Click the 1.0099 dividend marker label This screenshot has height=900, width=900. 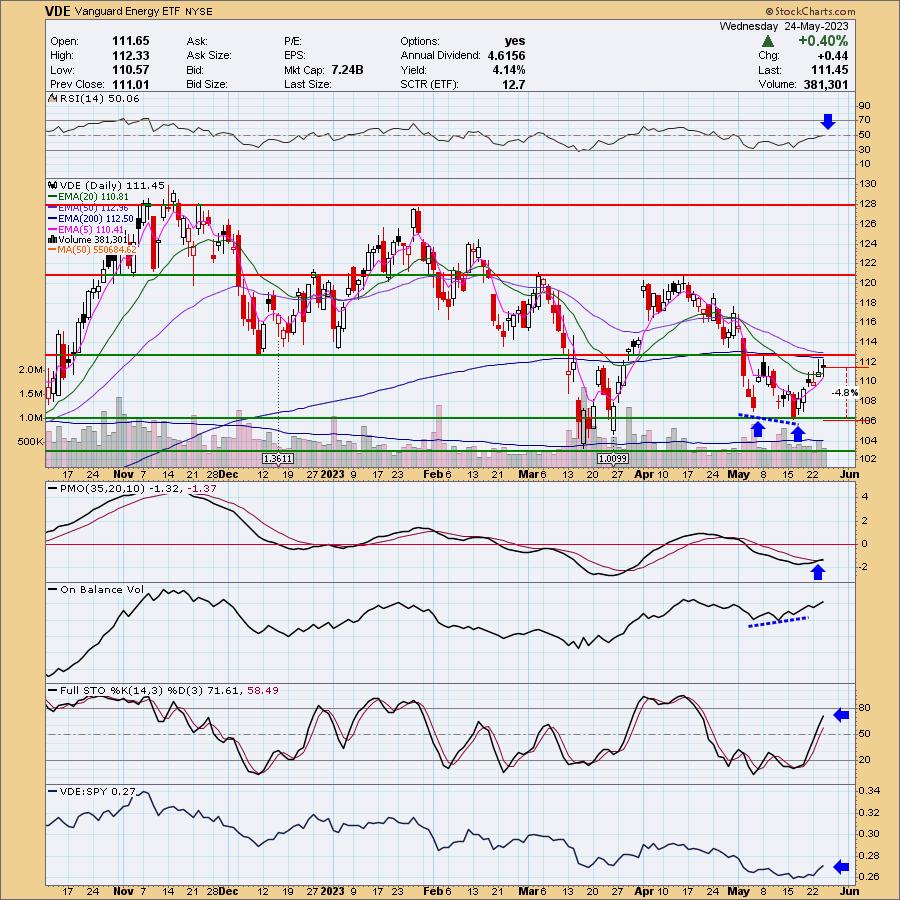[x=613, y=459]
